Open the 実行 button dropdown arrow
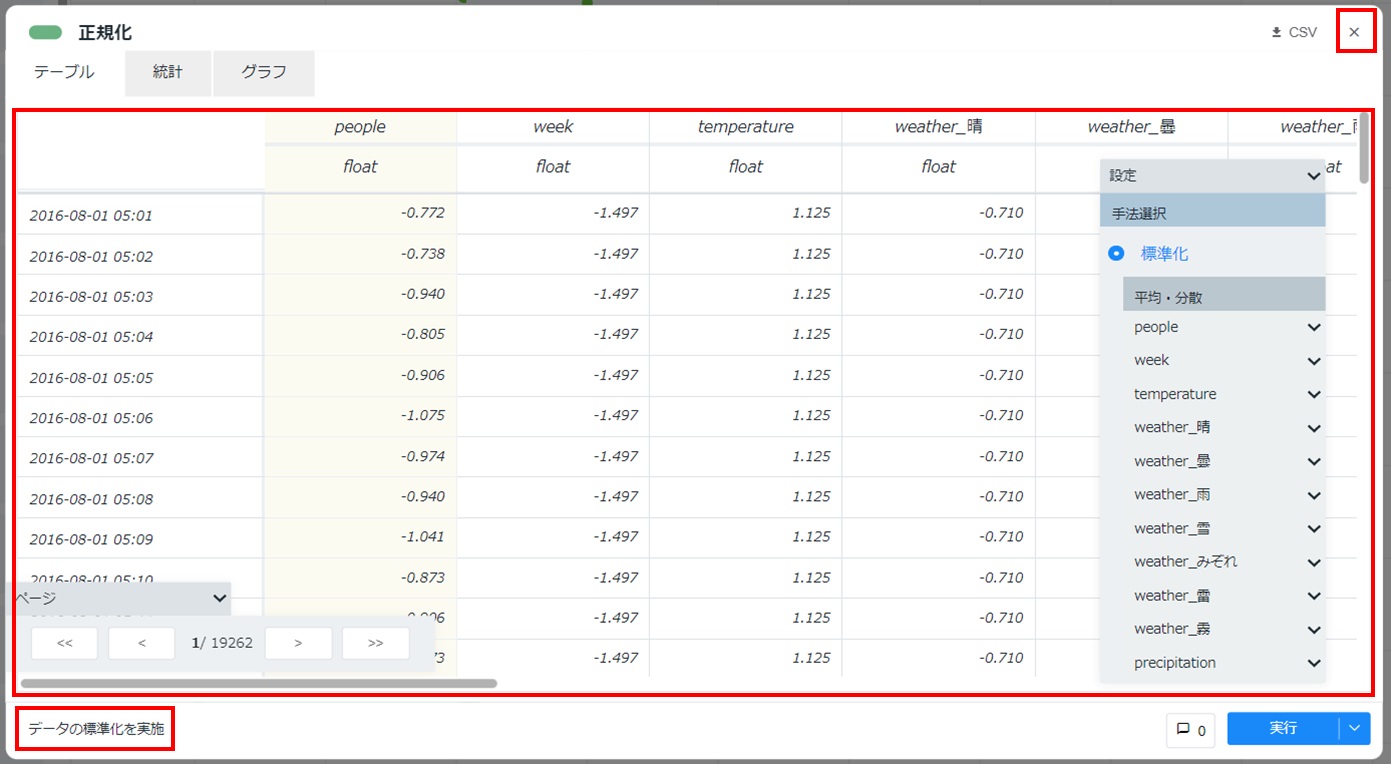 (x=1355, y=729)
